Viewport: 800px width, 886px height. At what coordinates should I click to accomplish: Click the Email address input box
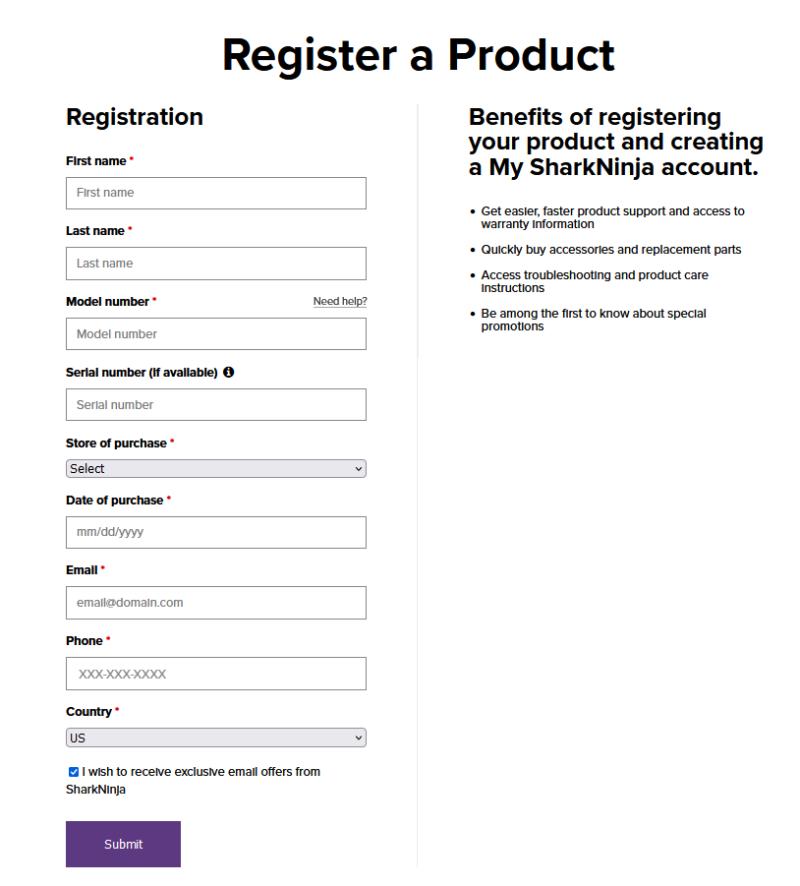[216, 603]
